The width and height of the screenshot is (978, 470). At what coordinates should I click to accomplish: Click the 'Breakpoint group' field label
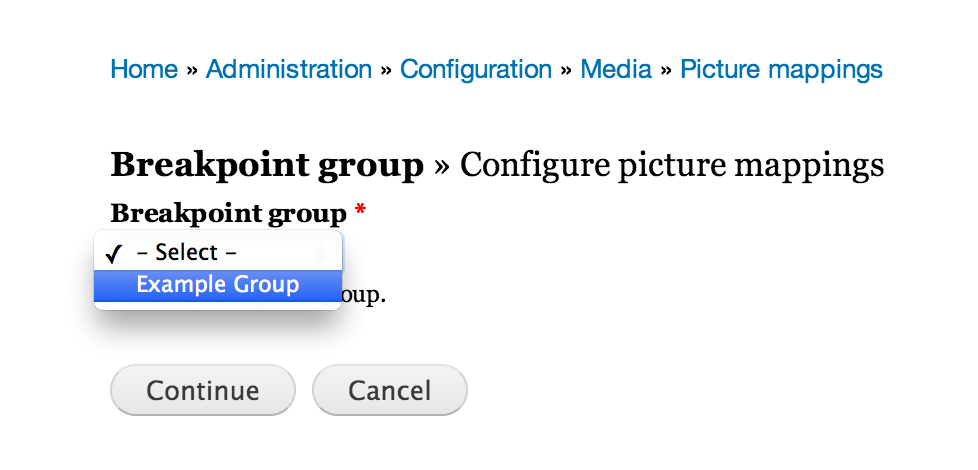[x=228, y=214]
